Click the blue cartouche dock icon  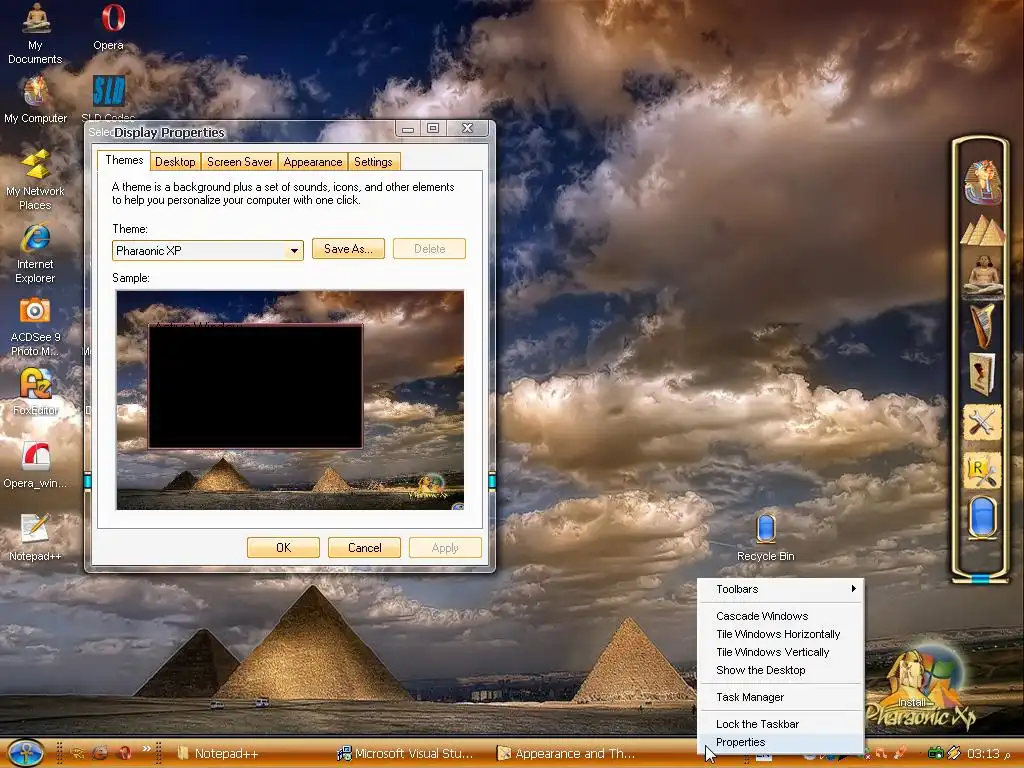coord(982,517)
